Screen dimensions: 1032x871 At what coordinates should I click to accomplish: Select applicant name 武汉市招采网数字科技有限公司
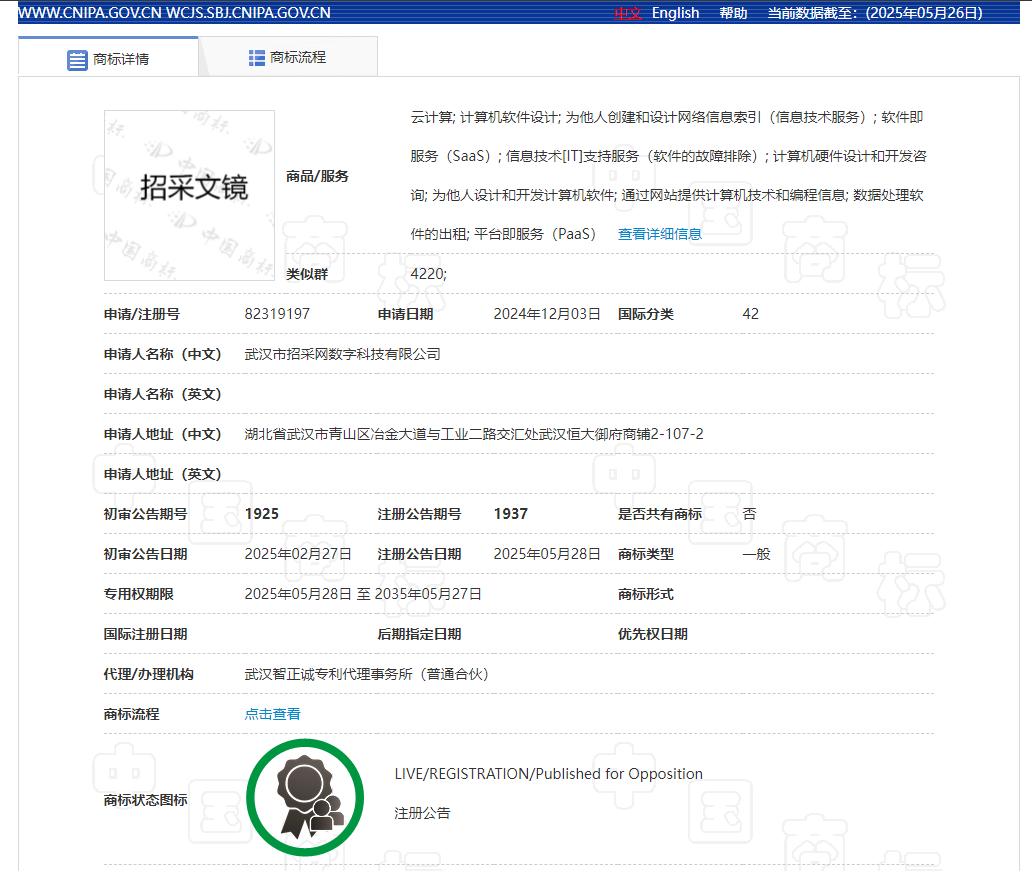342,354
